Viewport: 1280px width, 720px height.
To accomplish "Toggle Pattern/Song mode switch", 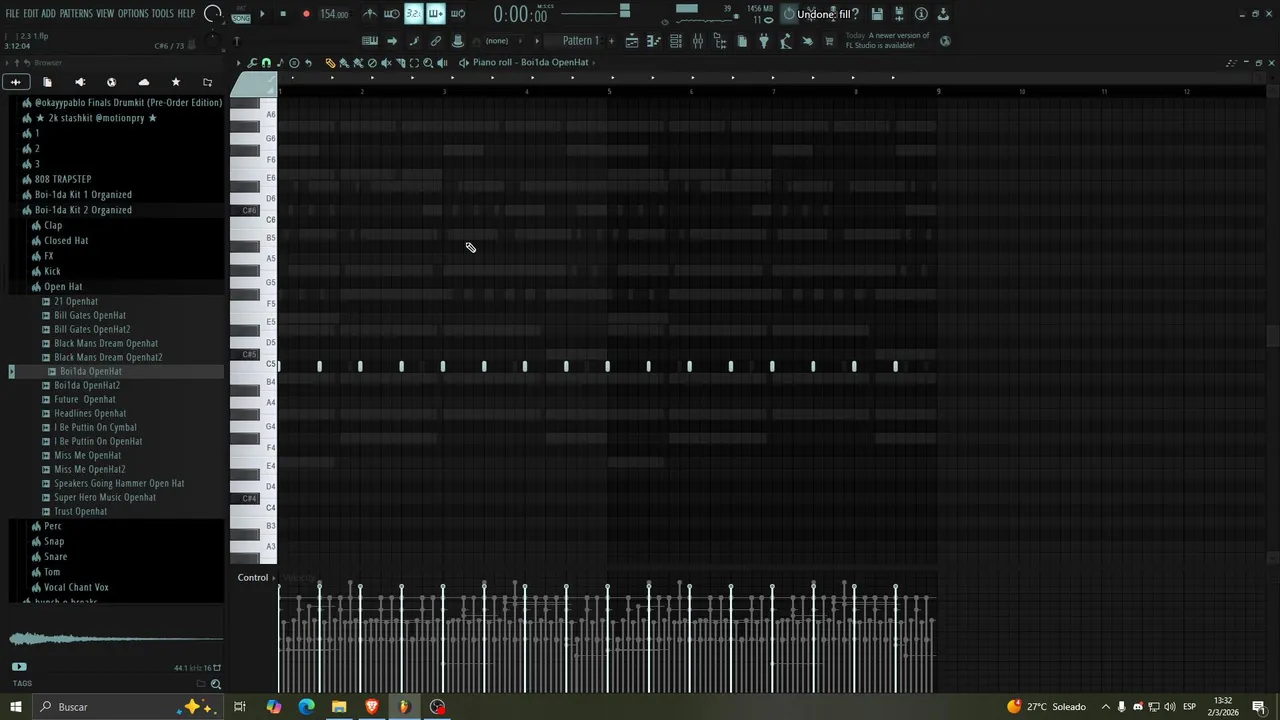I will click(241, 15).
